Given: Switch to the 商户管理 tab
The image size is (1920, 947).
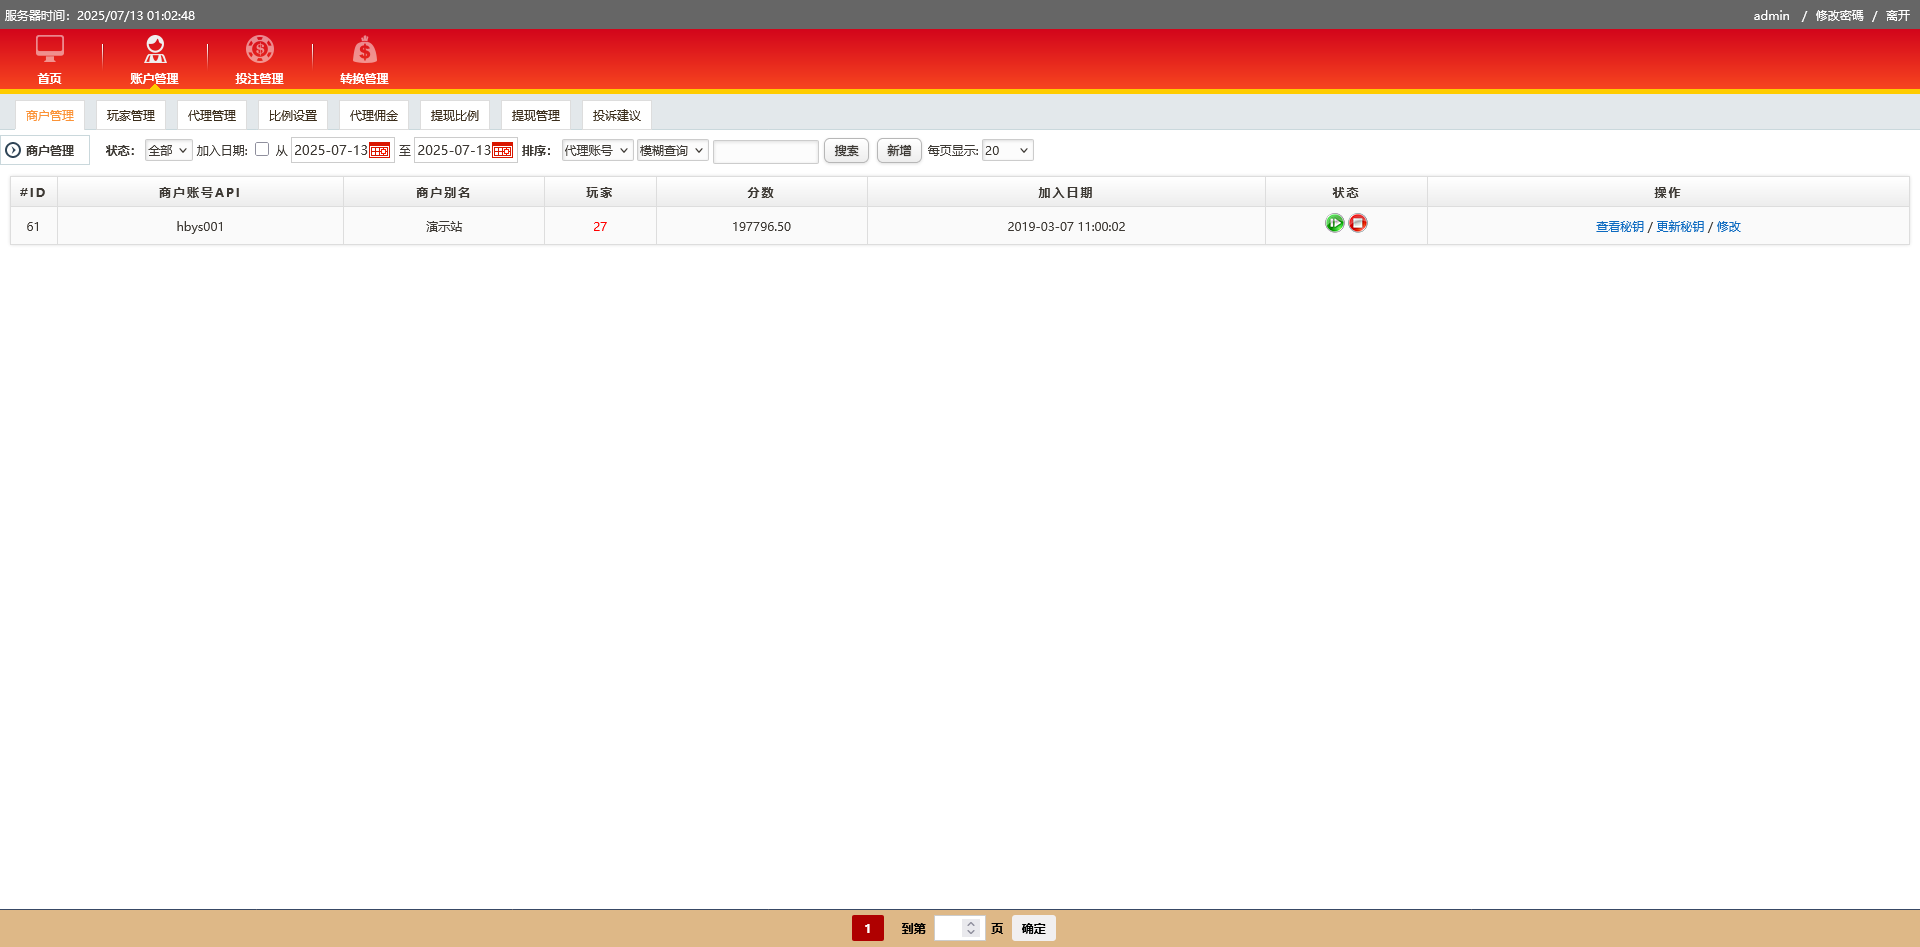Looking at the screenshot, I should [x=50, y=115].
